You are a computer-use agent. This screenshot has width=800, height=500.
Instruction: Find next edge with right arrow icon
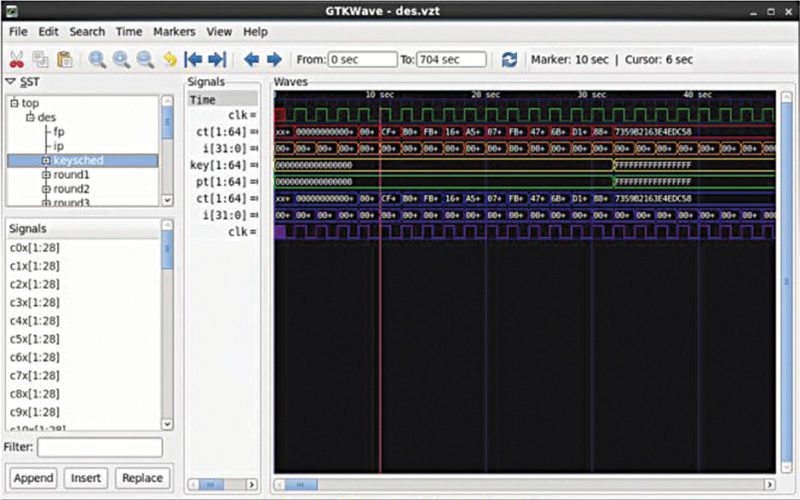click(x=274, y=59)
